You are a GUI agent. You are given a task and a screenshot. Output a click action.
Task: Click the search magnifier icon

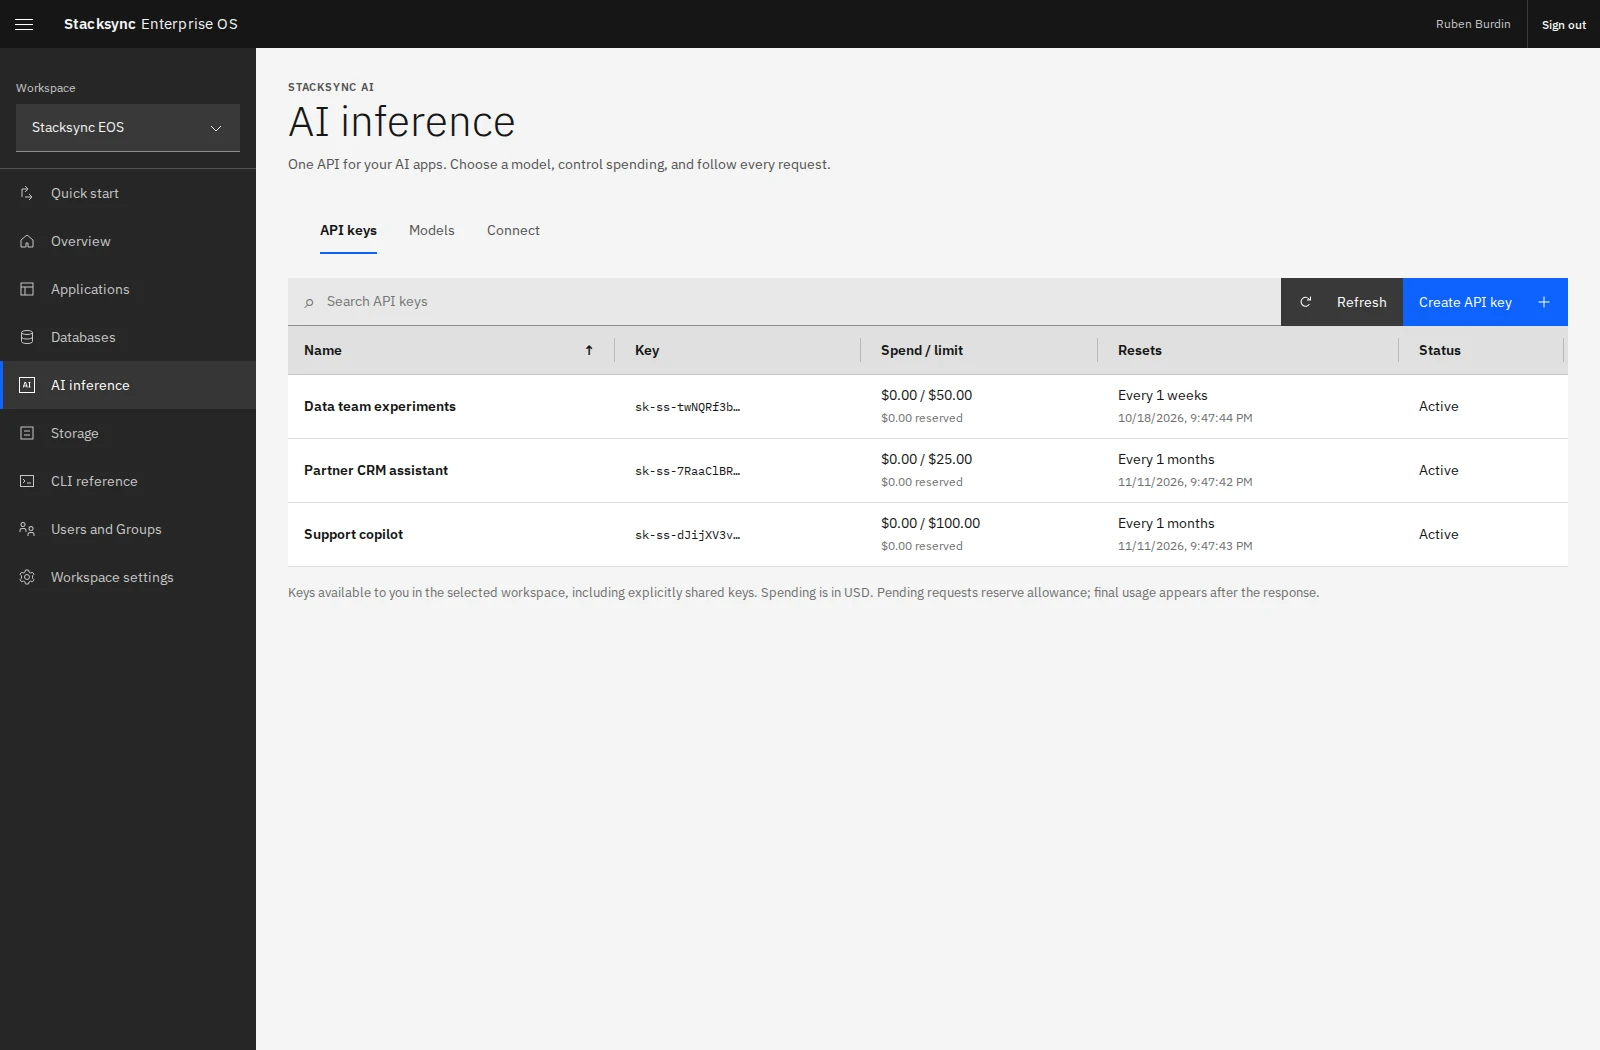(309, 302)
